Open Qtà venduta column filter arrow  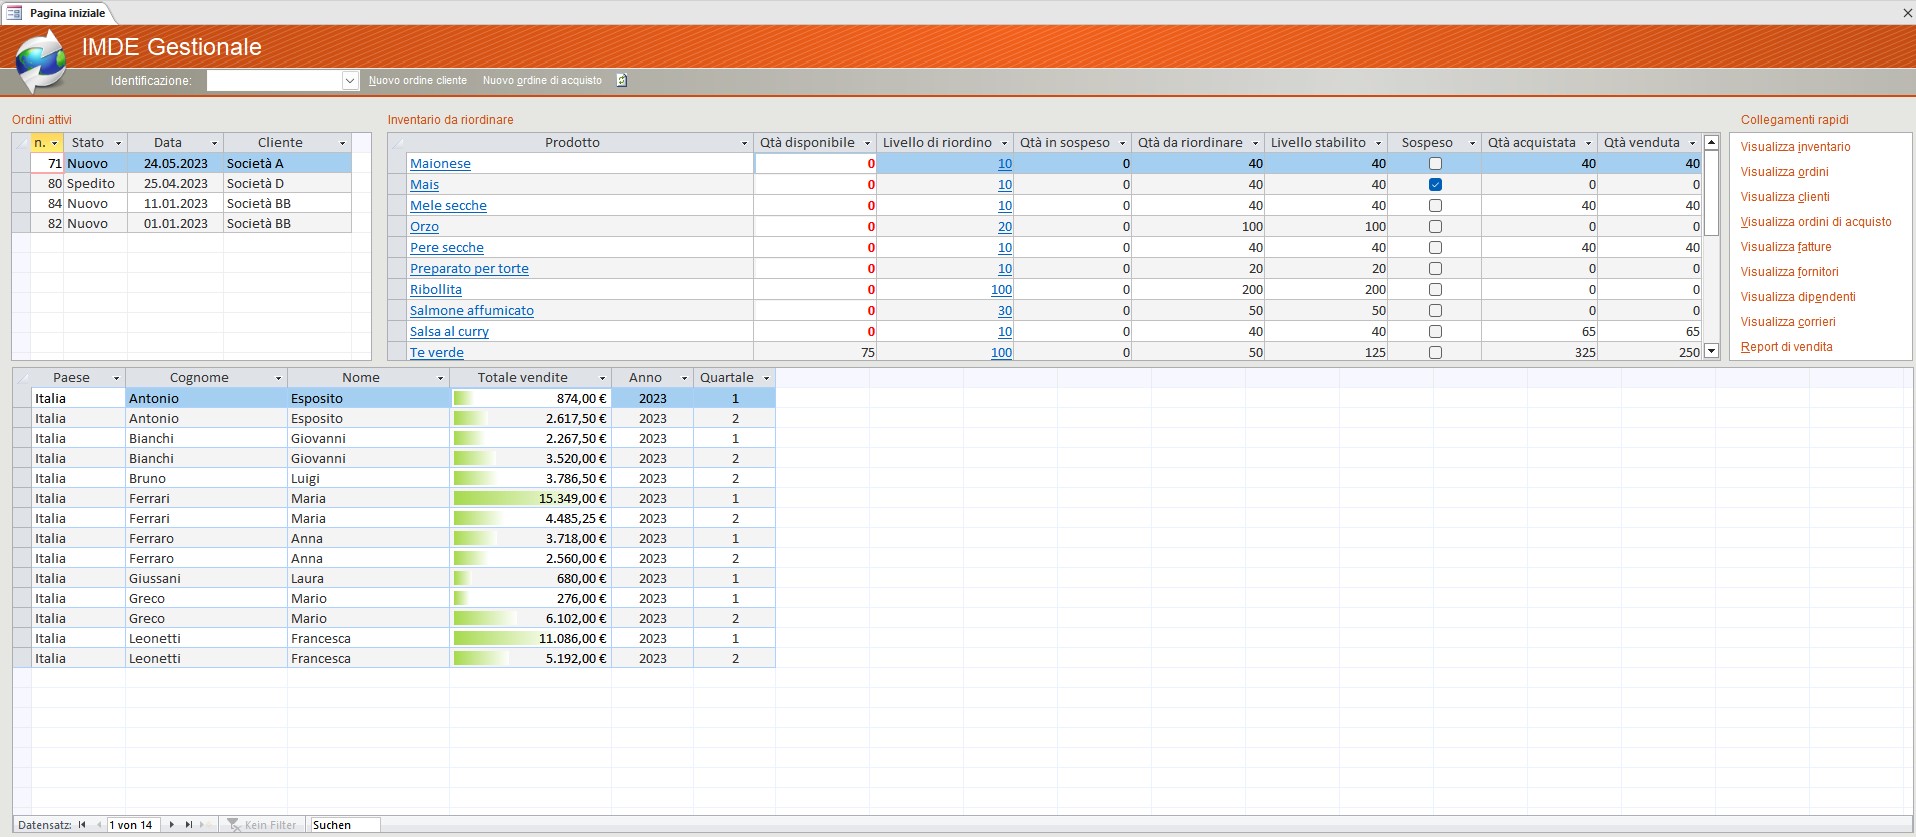(x=1692, y=143)
